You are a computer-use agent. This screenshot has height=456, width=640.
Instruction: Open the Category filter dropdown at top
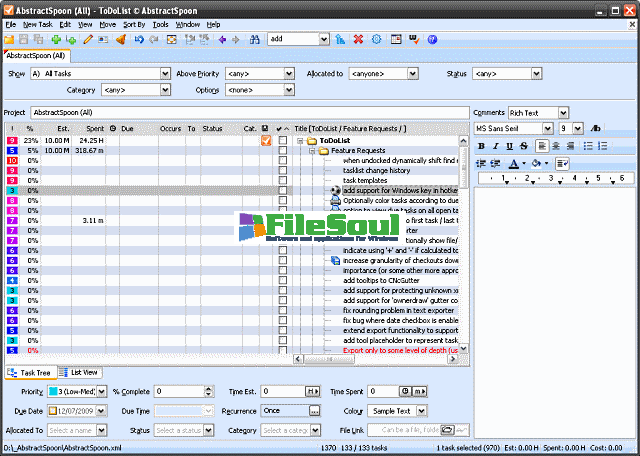(x=165, y=90)
